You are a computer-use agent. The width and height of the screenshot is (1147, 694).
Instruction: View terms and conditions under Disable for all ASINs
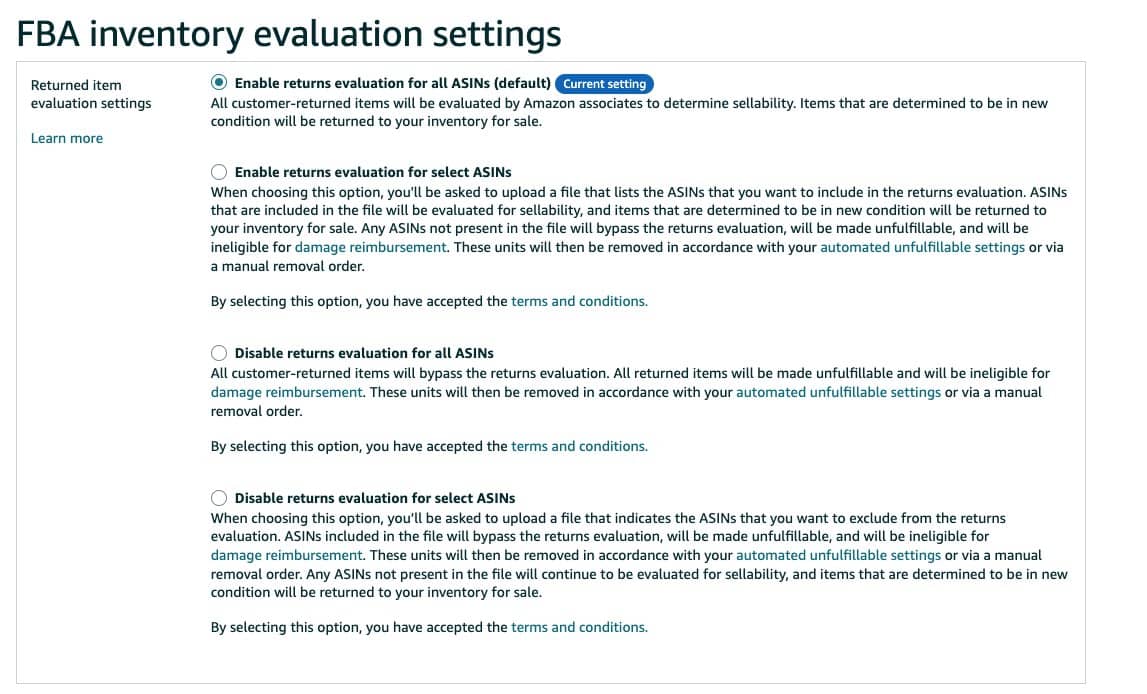(x=579, y=446)
